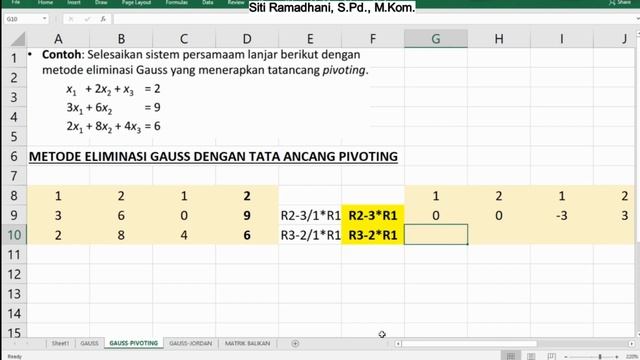Switch to Page Break Preview icon
This screenshot has height=360, width=640.
551,356
